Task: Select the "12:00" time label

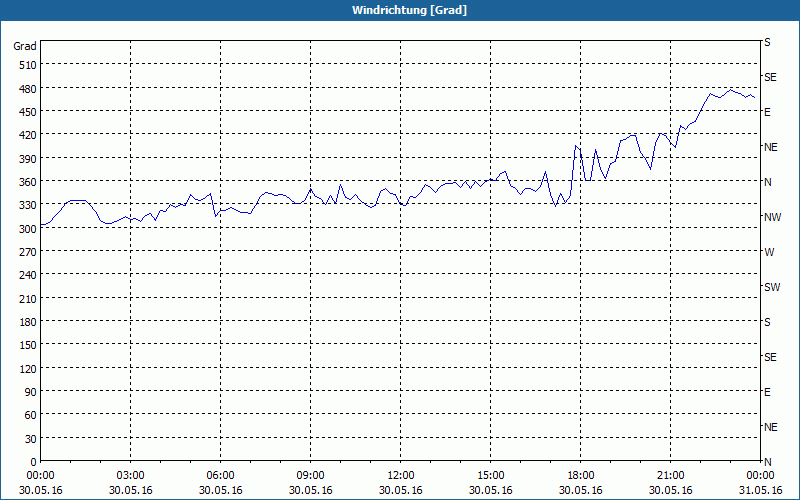Action: [x=401, y=476]
